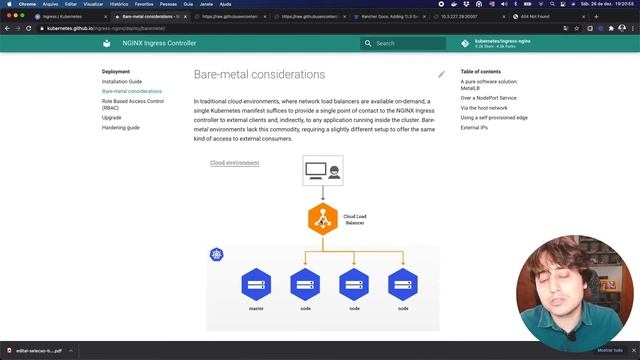Open Role Based Access Control (RBAC) link
Image resolution: width=640 pixels, height=360 pixels.
coord(133,104)
